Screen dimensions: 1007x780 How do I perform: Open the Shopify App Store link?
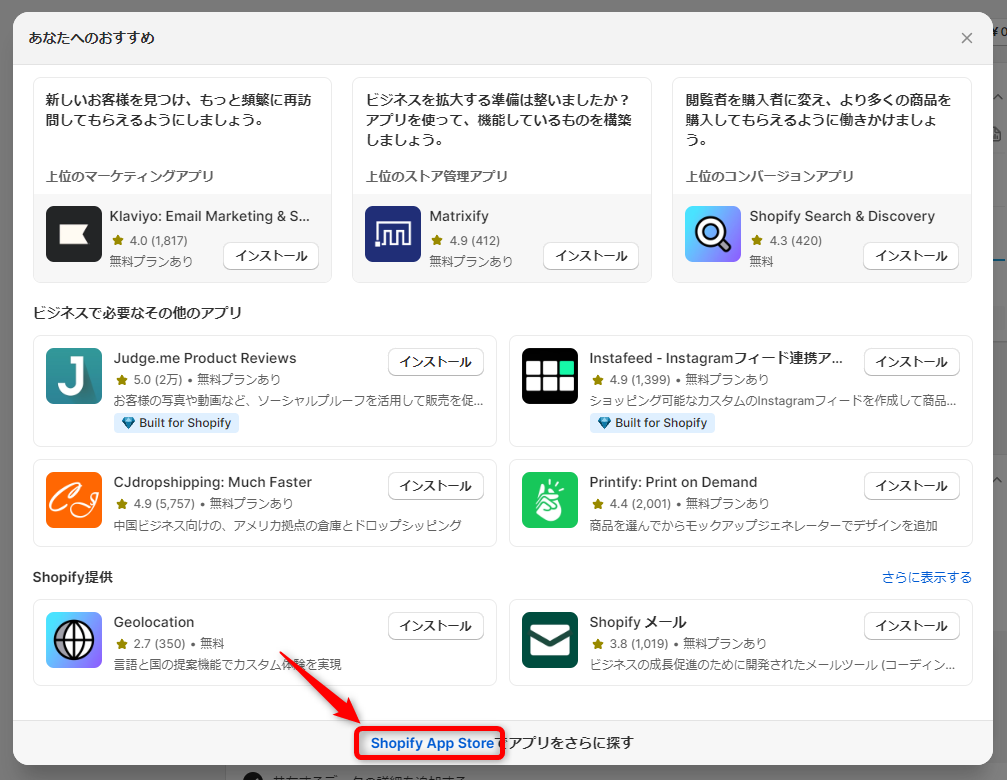click(432, 743)
